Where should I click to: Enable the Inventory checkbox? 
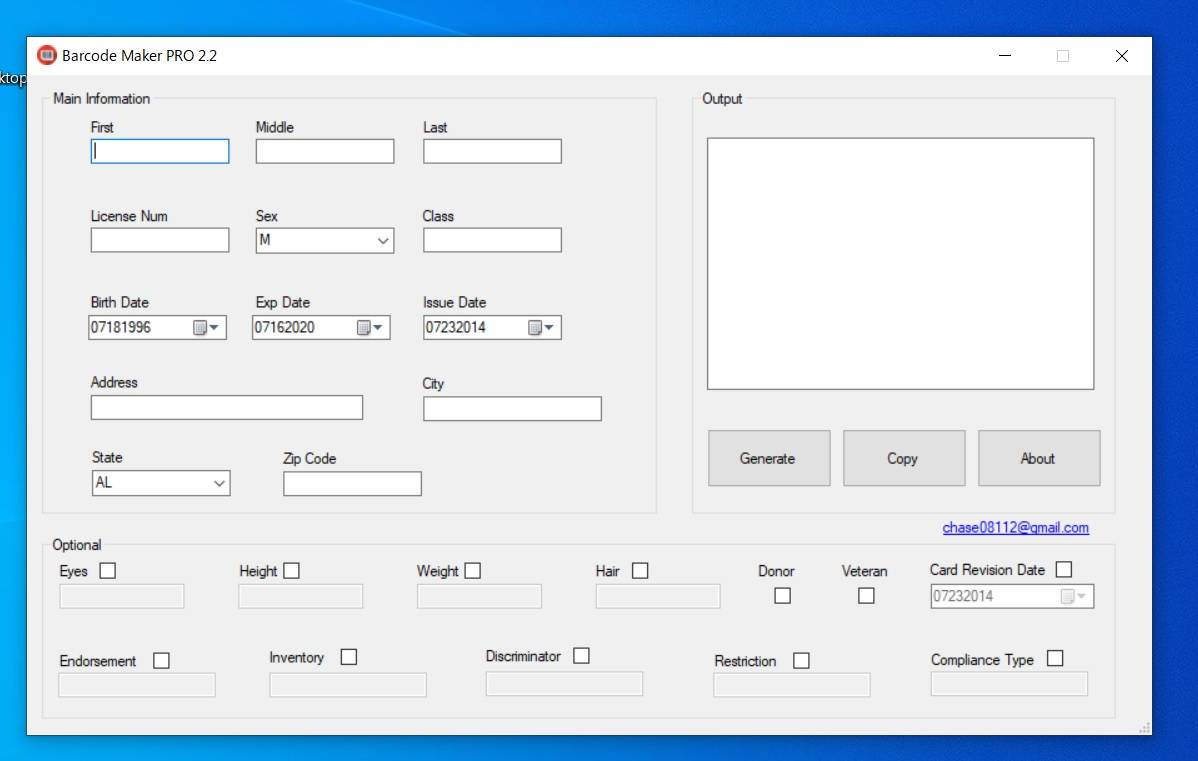click(348, 657)
